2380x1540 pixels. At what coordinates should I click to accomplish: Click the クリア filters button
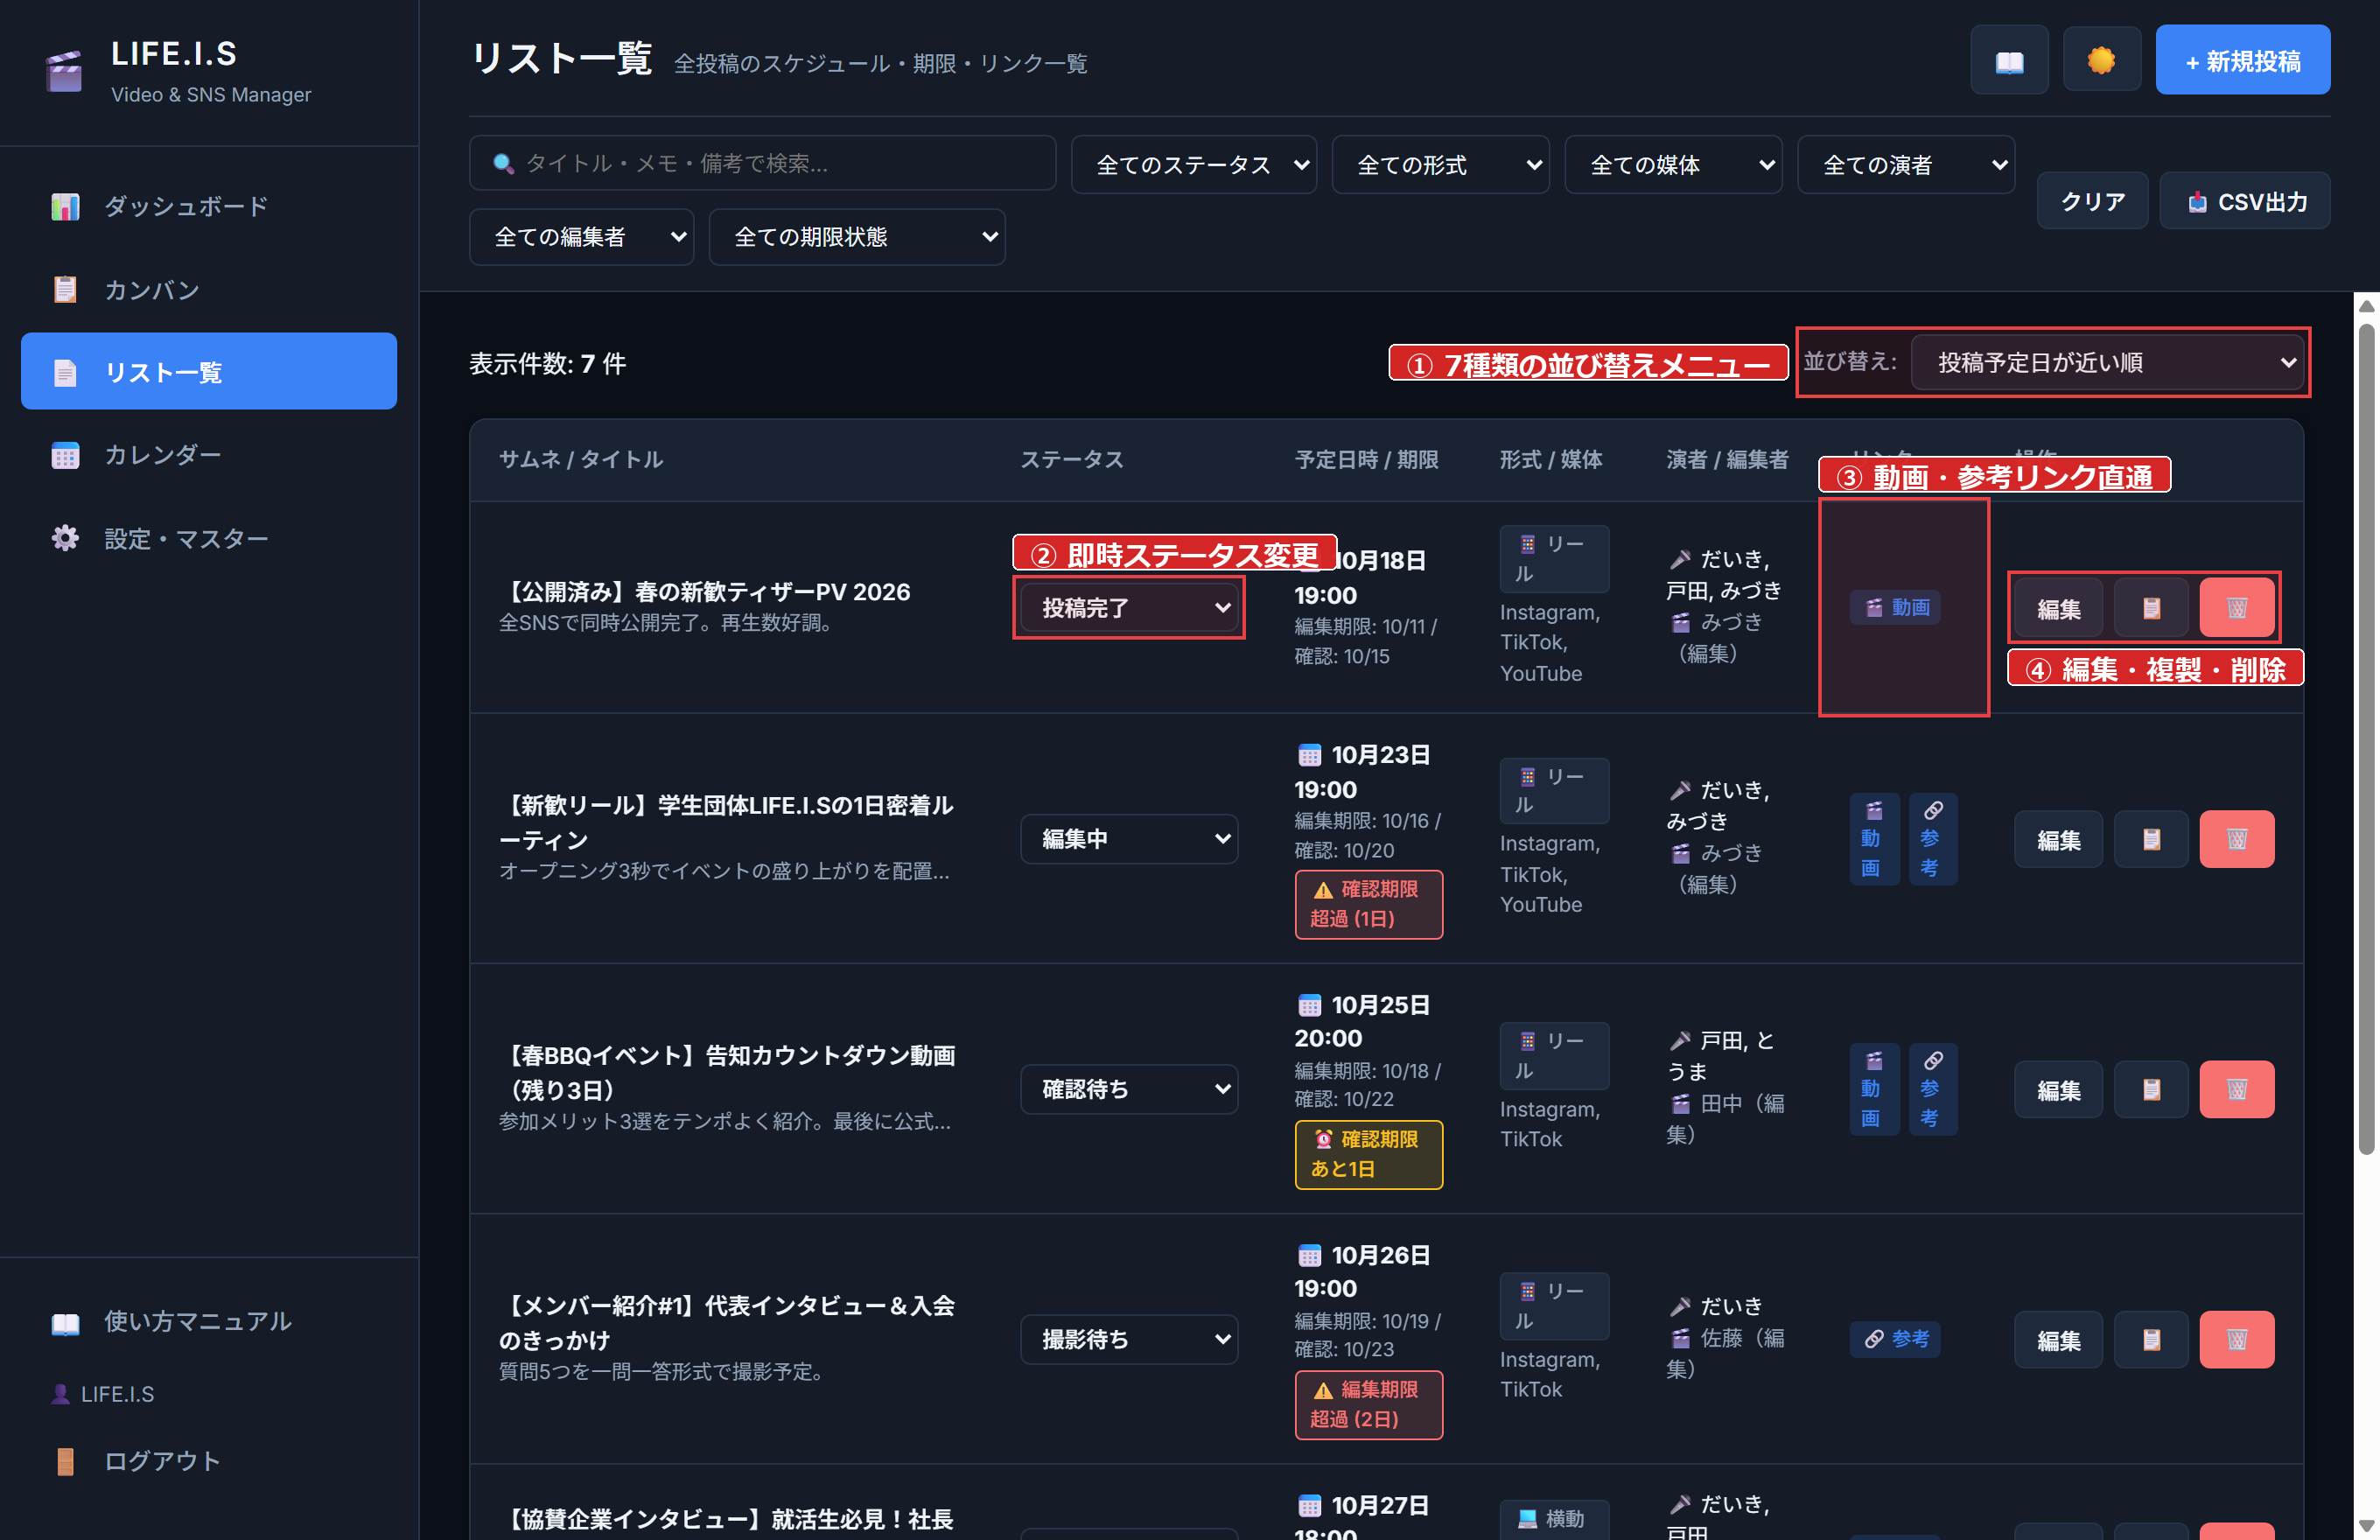click(x=2092, y=201)
